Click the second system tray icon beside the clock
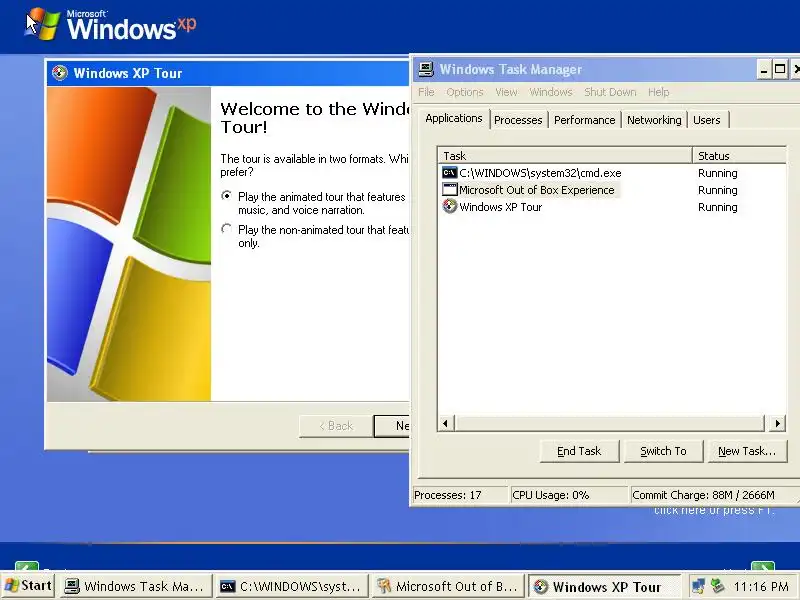 click(717, 585)
